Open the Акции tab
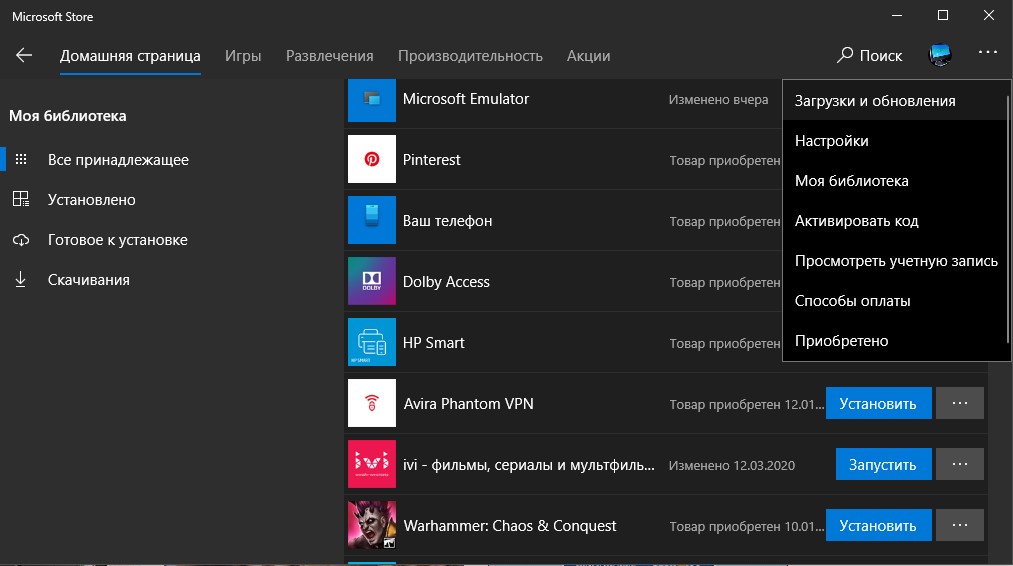The width and height of the screenshot is (1013, 566). (x=589, y=56)
